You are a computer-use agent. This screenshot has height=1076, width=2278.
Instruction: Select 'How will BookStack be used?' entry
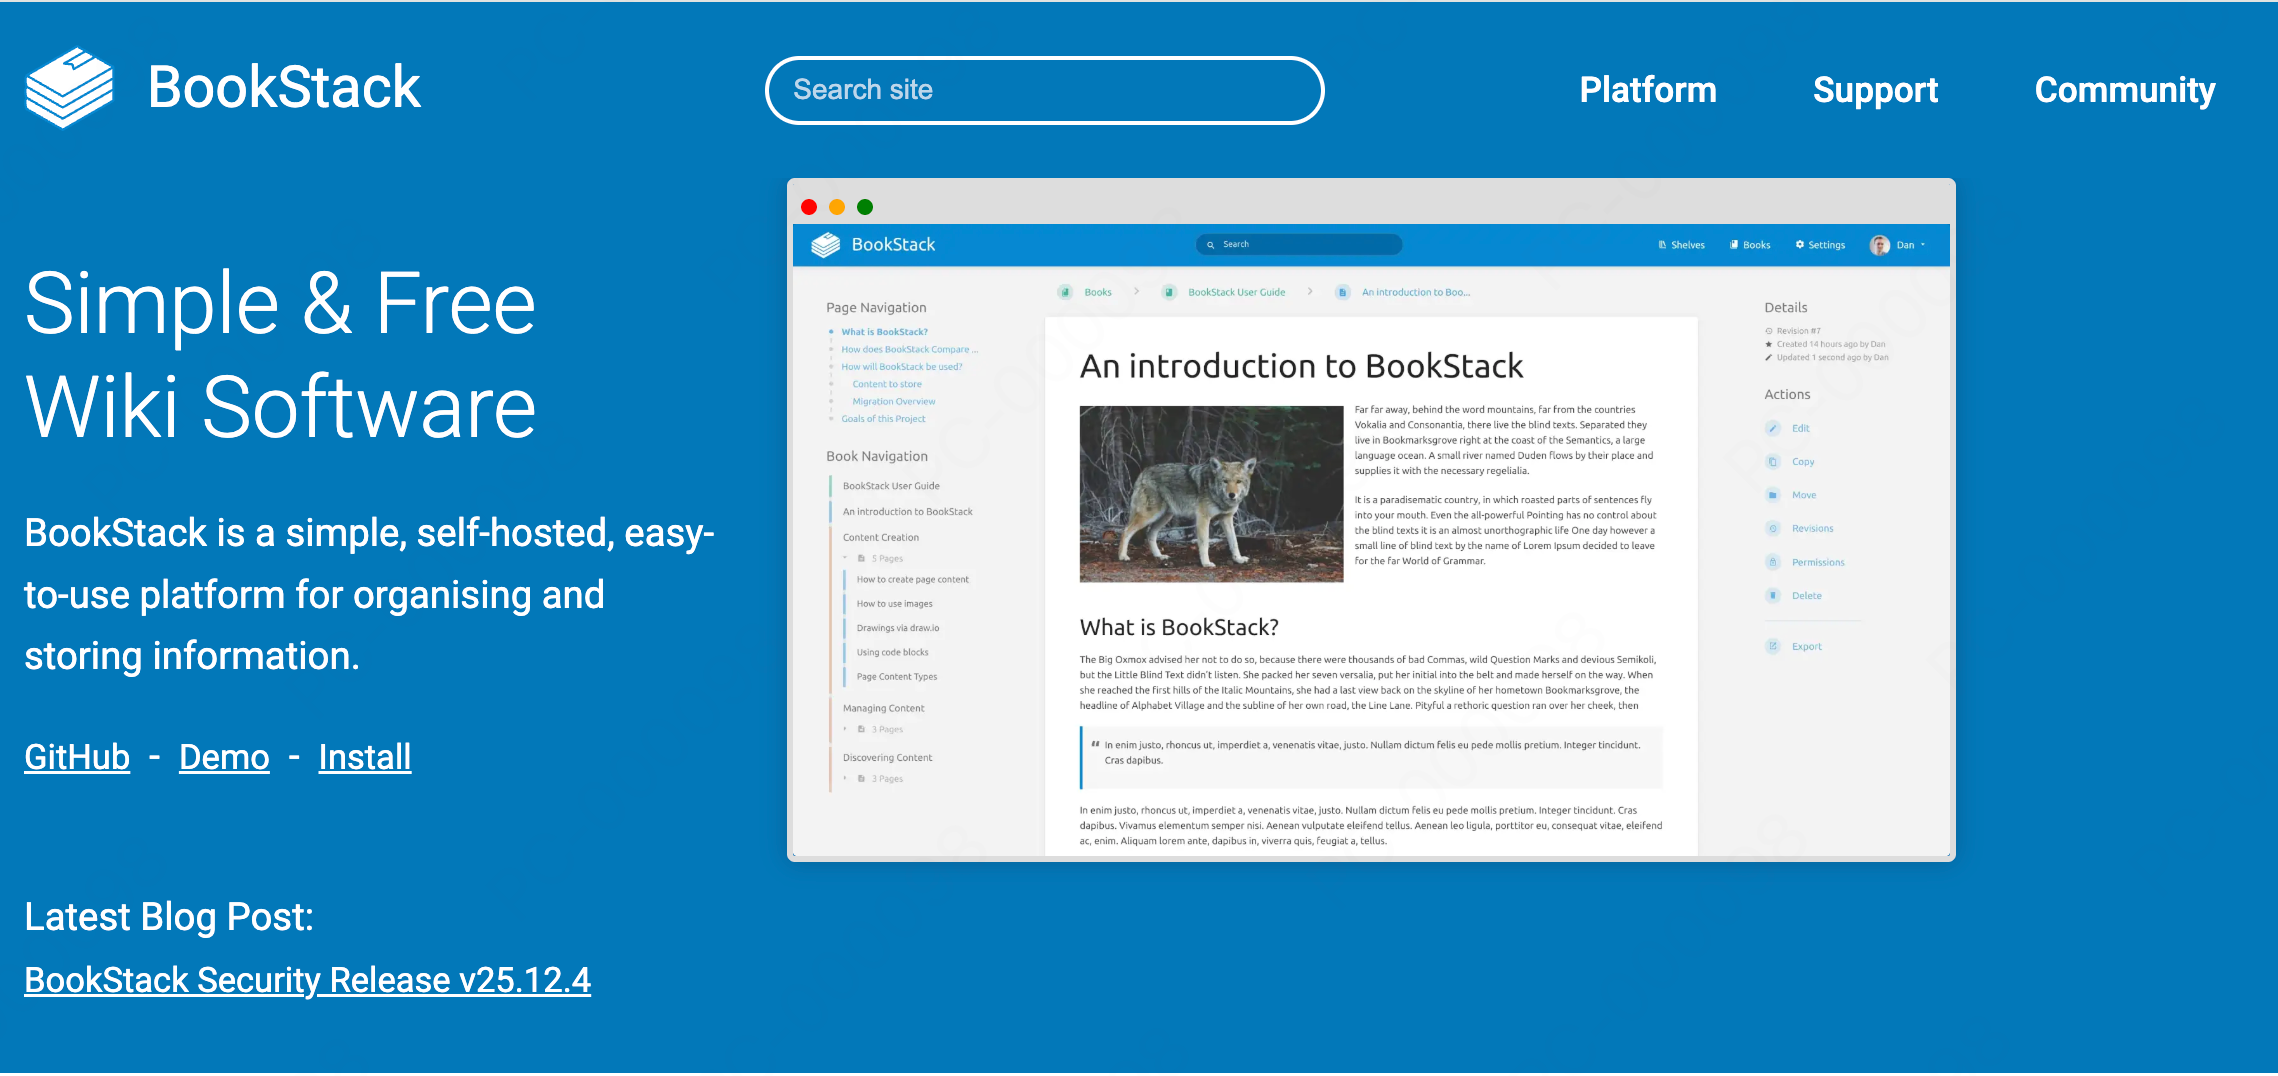(901, 367)
